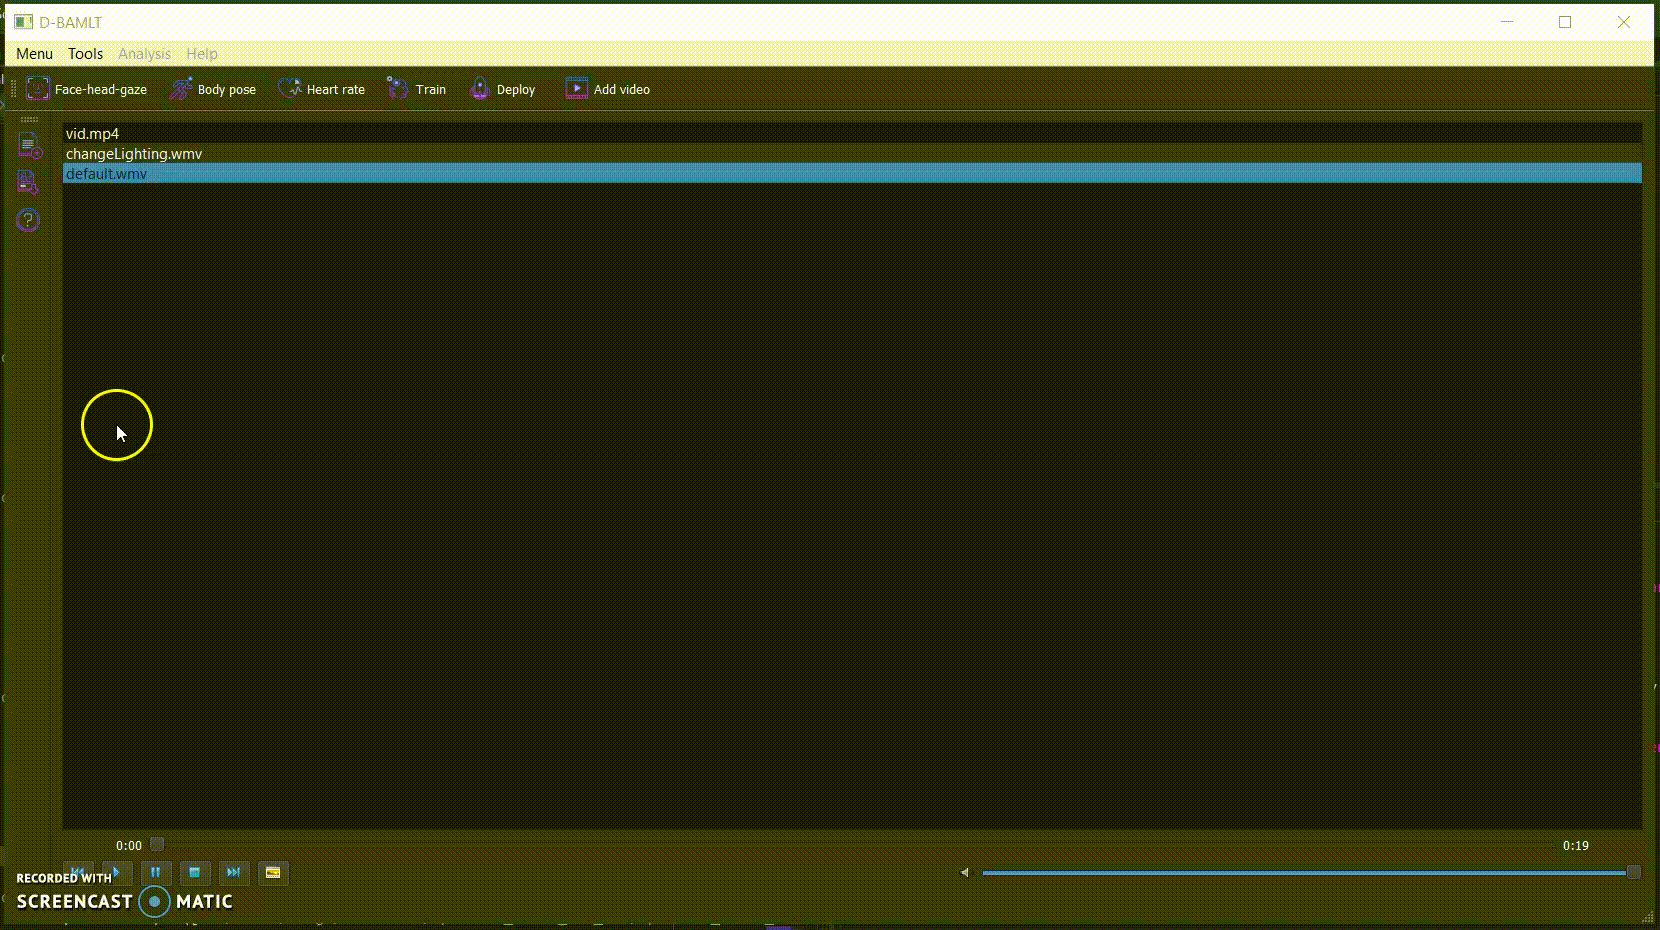The image size is (1660, 930).
Task: Skip to the previous video
Action: point(78,873)
